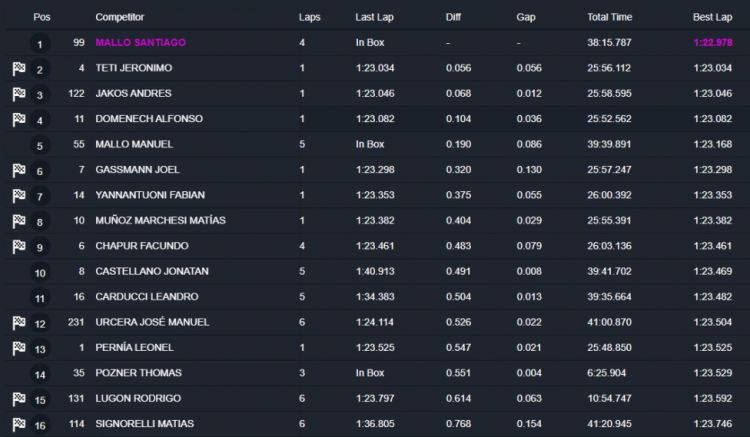The image size is (750, 437).
Task: Click the Last Lap column header
Action: (x=374, y=17)
